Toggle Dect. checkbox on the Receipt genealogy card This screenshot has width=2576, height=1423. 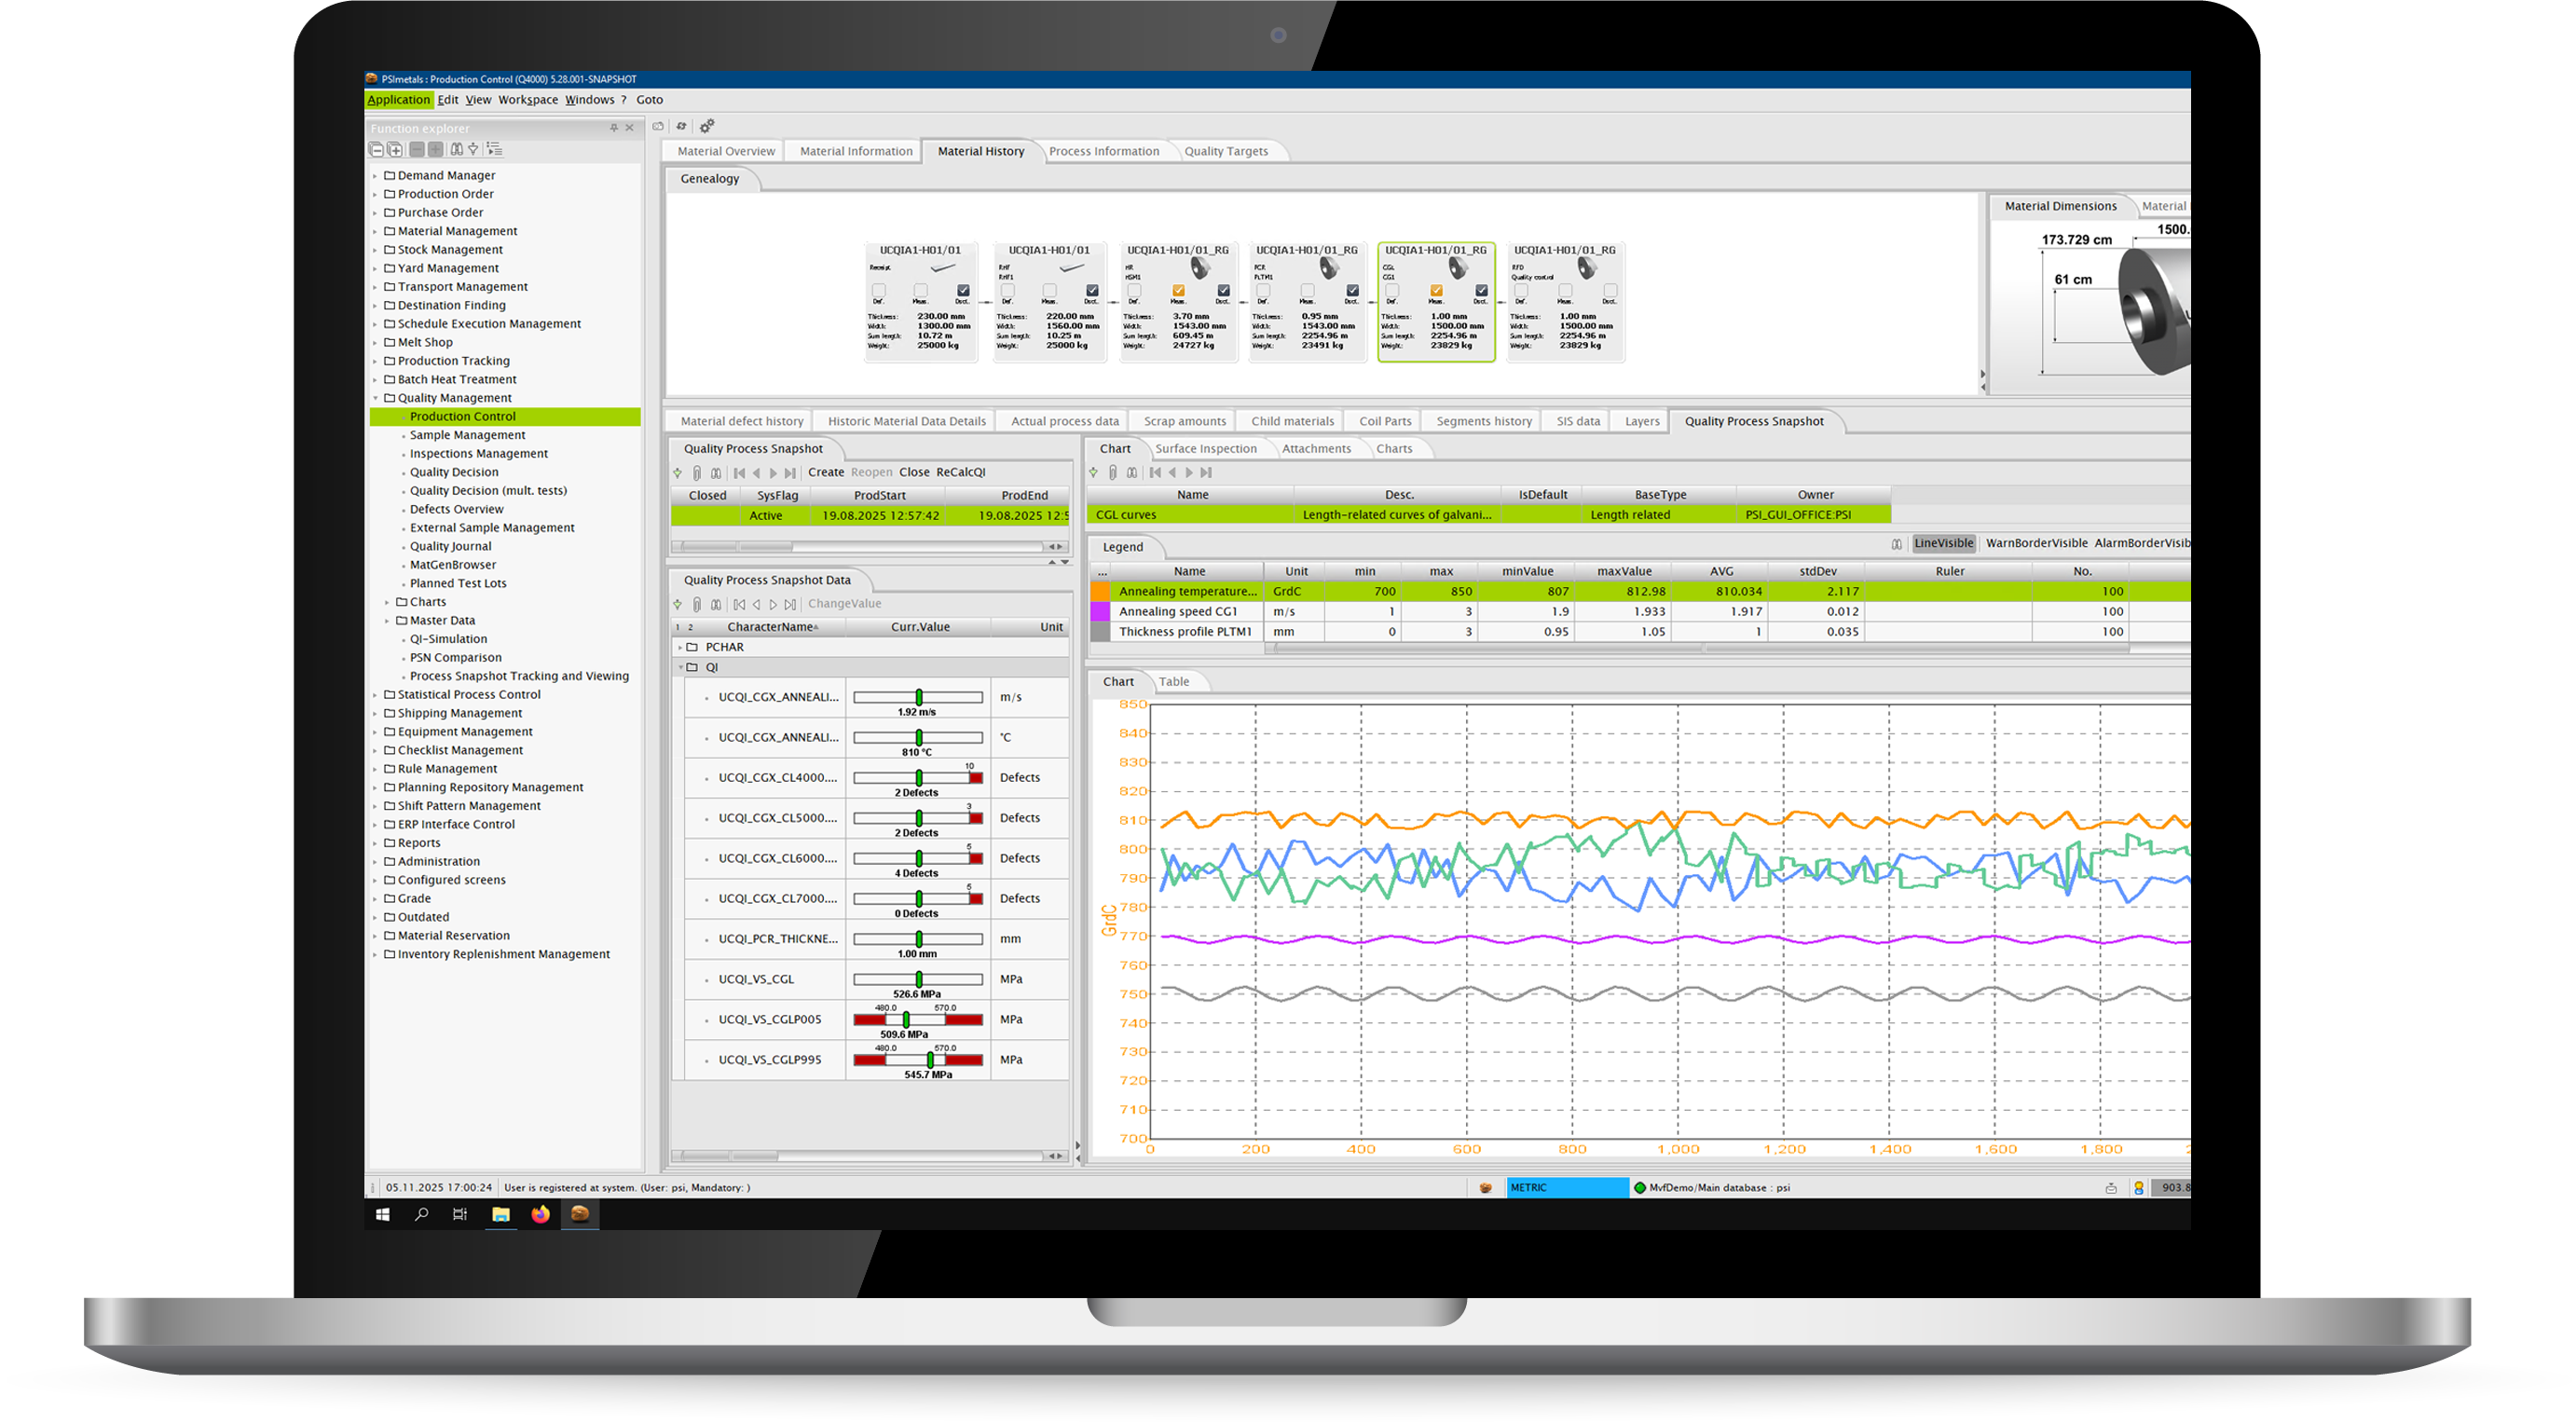[963, 291]
